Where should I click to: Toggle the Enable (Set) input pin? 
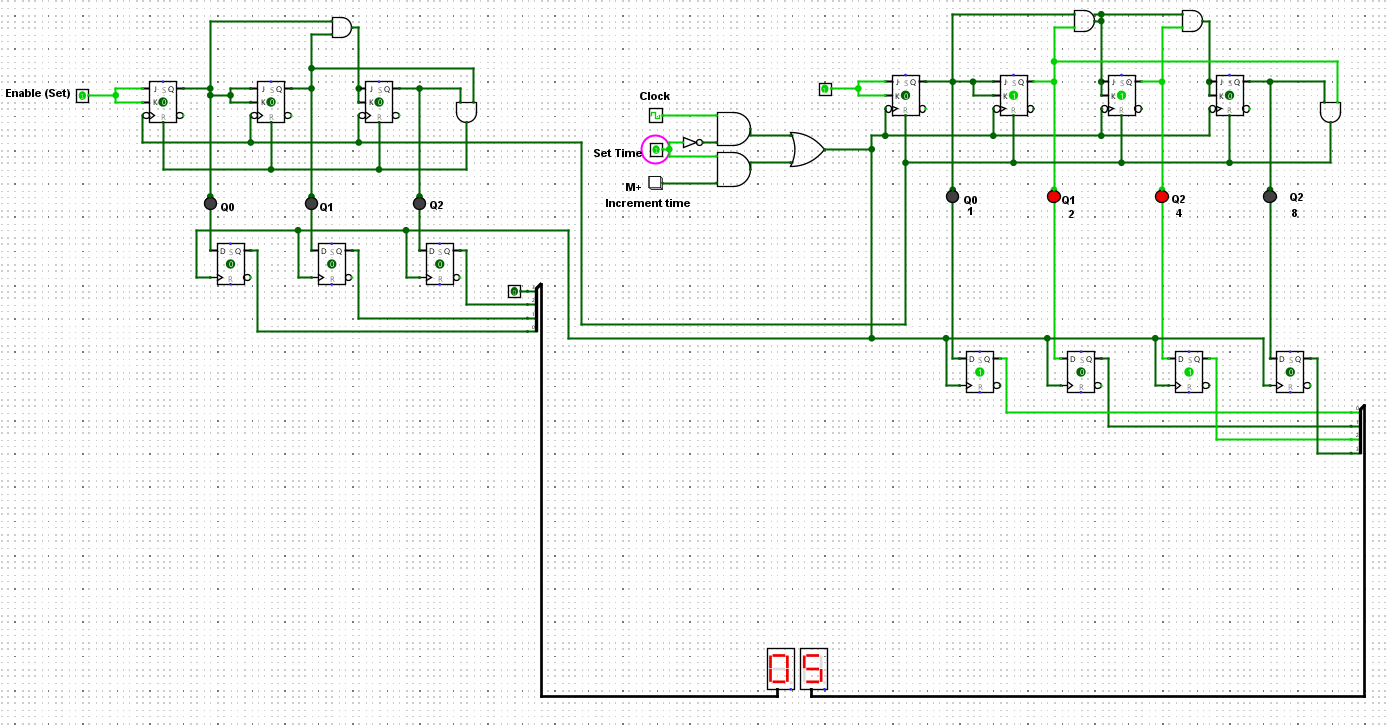coord(83,95)
